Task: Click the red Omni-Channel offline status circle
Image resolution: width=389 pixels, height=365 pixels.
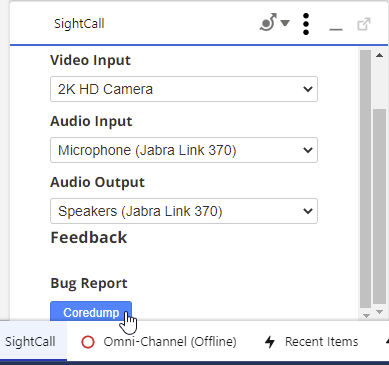Action: point(88,342)
